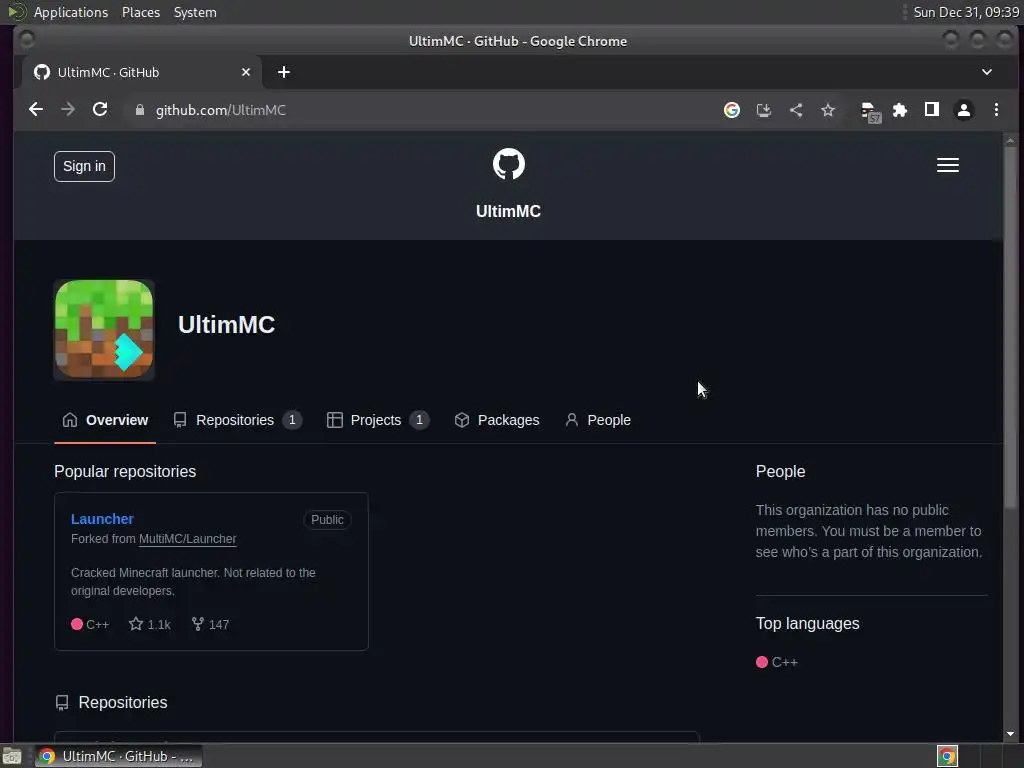
Task: Open the Repositories tab
Action: (x=237, y=420)
